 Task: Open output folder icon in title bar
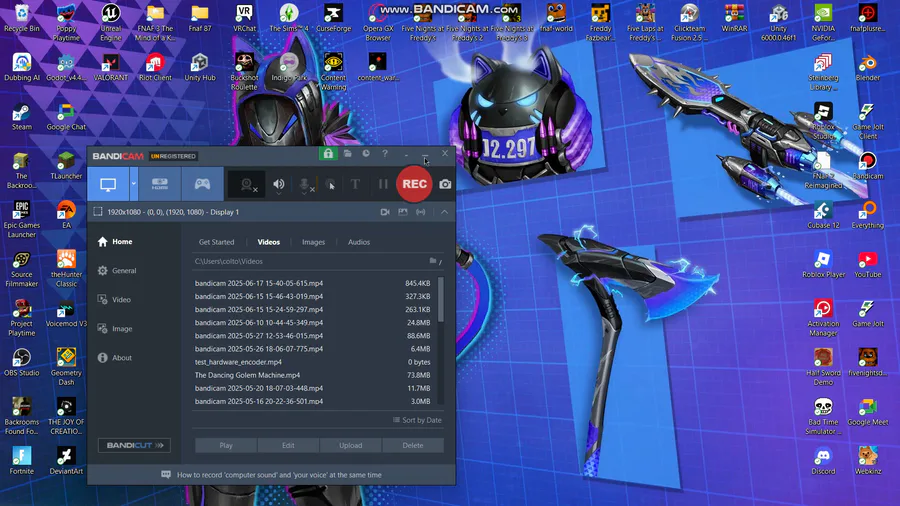(348, 154)
